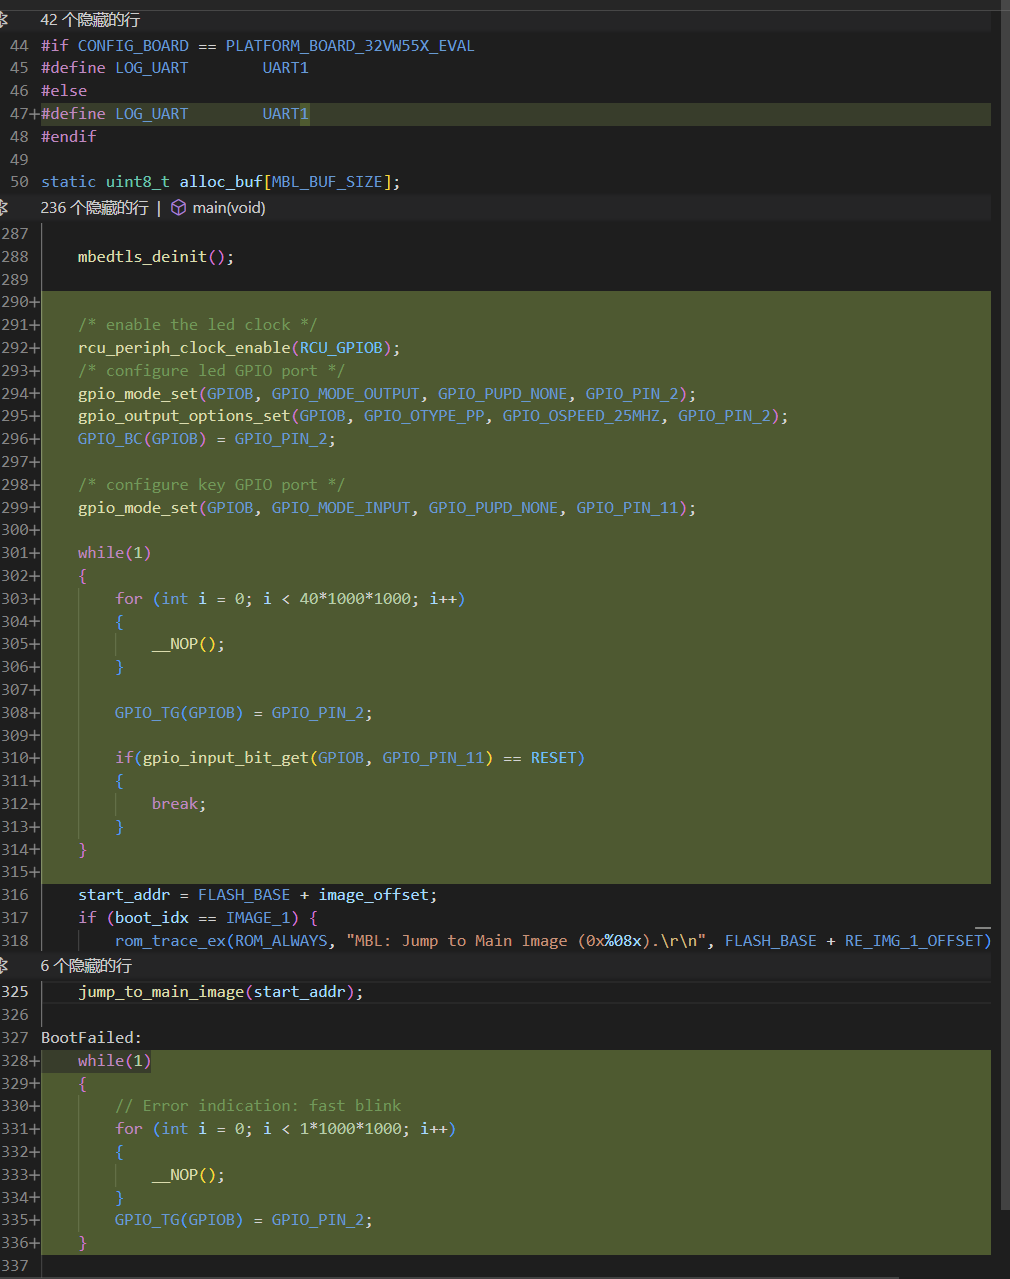
Task: Click line number 50 in the gutter
Action: pos(19,182)
